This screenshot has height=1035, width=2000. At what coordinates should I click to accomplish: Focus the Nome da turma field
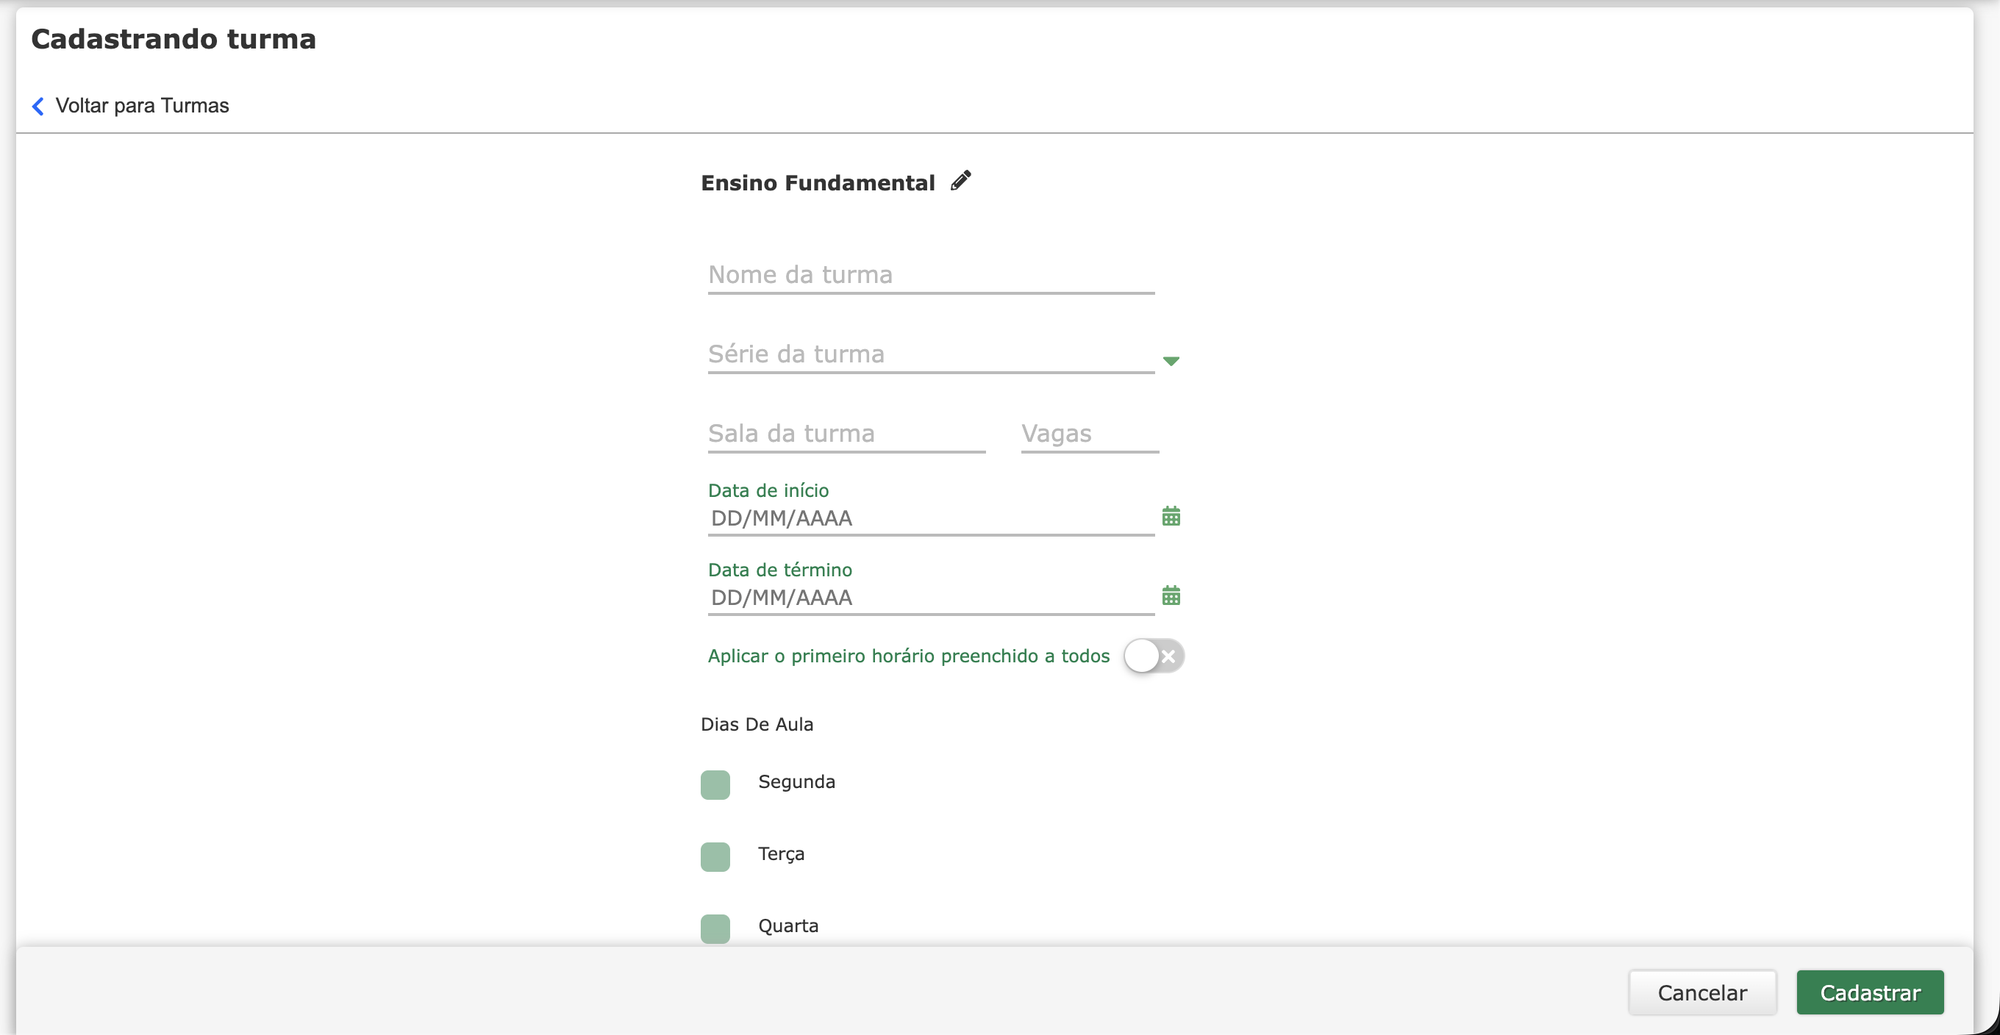(x=931, y=275)
